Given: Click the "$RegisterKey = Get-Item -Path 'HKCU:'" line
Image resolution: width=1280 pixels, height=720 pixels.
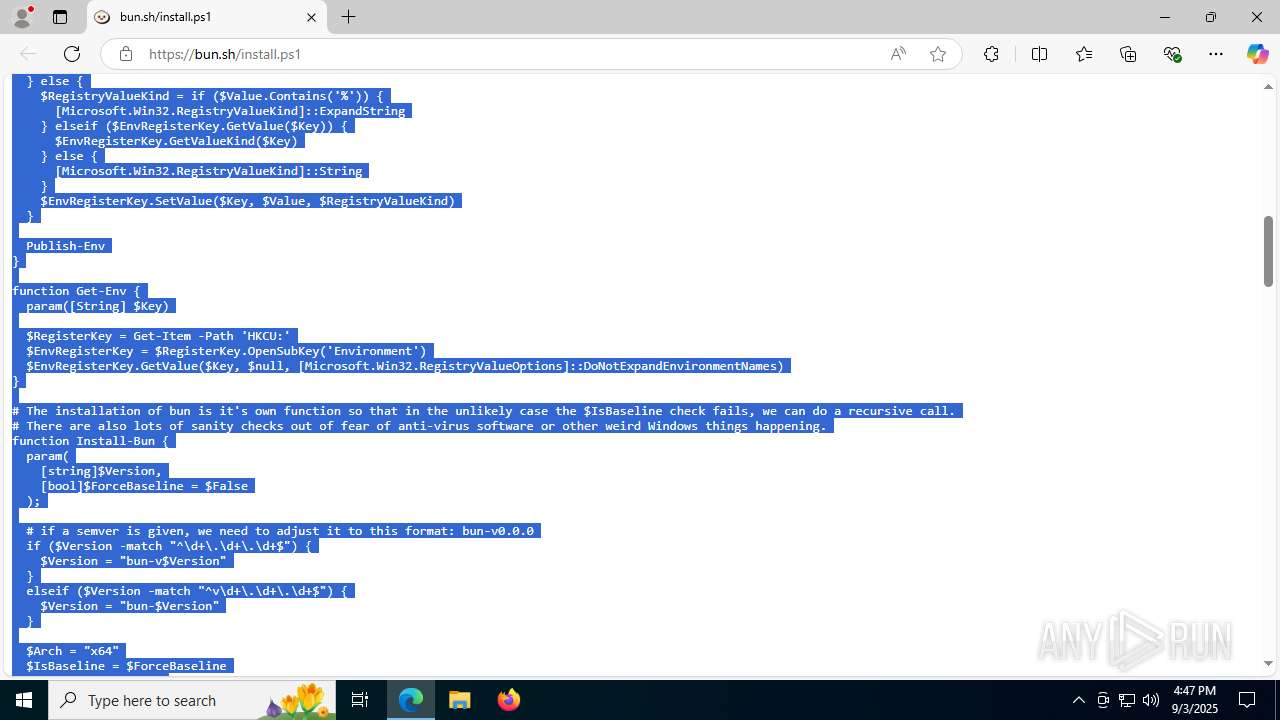Looking at the screenshot, I should (159, 336).
